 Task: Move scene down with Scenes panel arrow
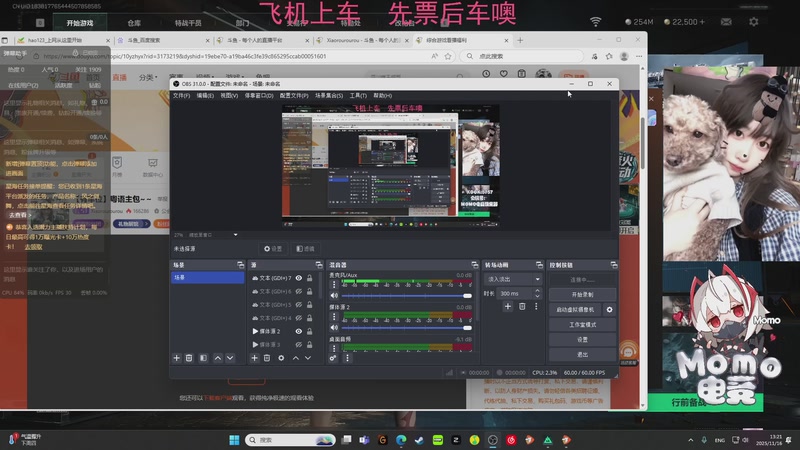pyautogui.click(x=230, y=358)
